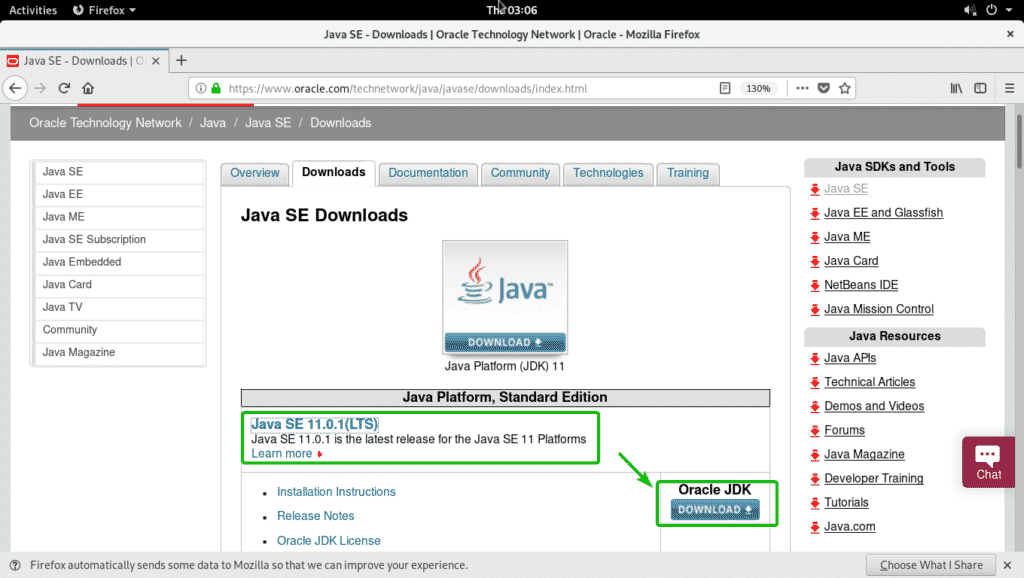Image resolution: width=1024 pixels, height=578 pixels.
Task: Open the page actions menu
Action: [802, 88]
